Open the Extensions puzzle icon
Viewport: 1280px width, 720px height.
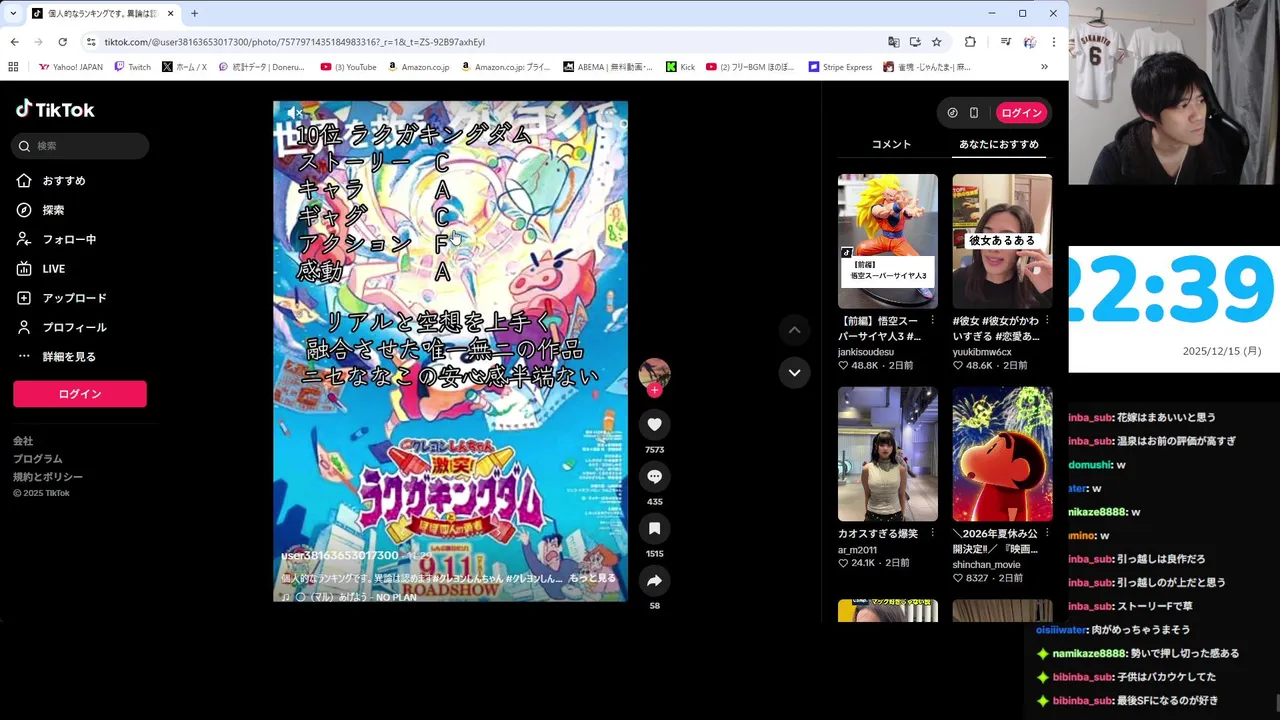point(970,42)
